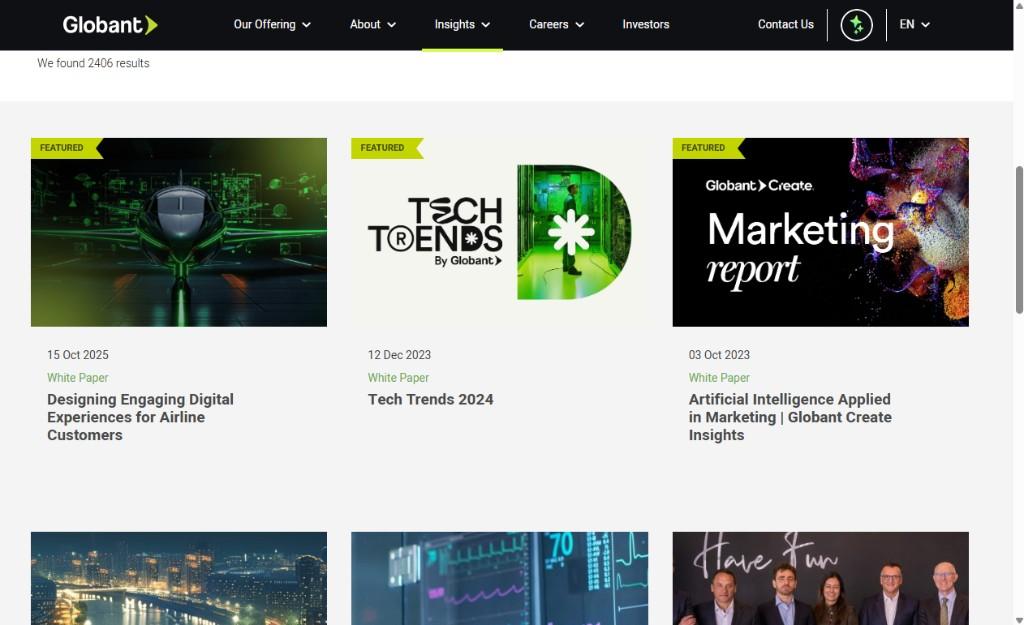The width and height of the screenshot is (1024, 625).
Task: Go to the Investors page
Action: [645, 24]
